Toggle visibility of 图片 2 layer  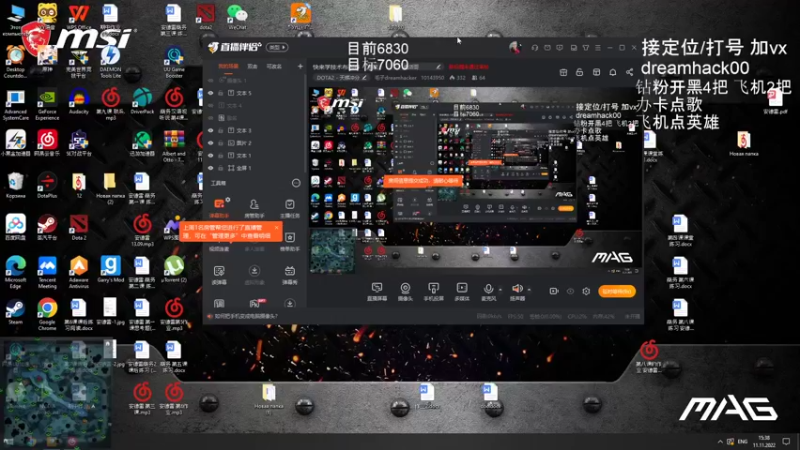210,143
